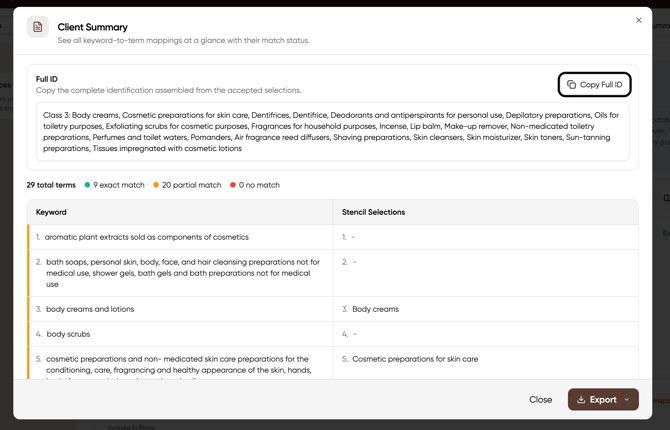Close the Client Summary dialog via X
This screenshot has width=670, height=430.
tap(638, 20)
